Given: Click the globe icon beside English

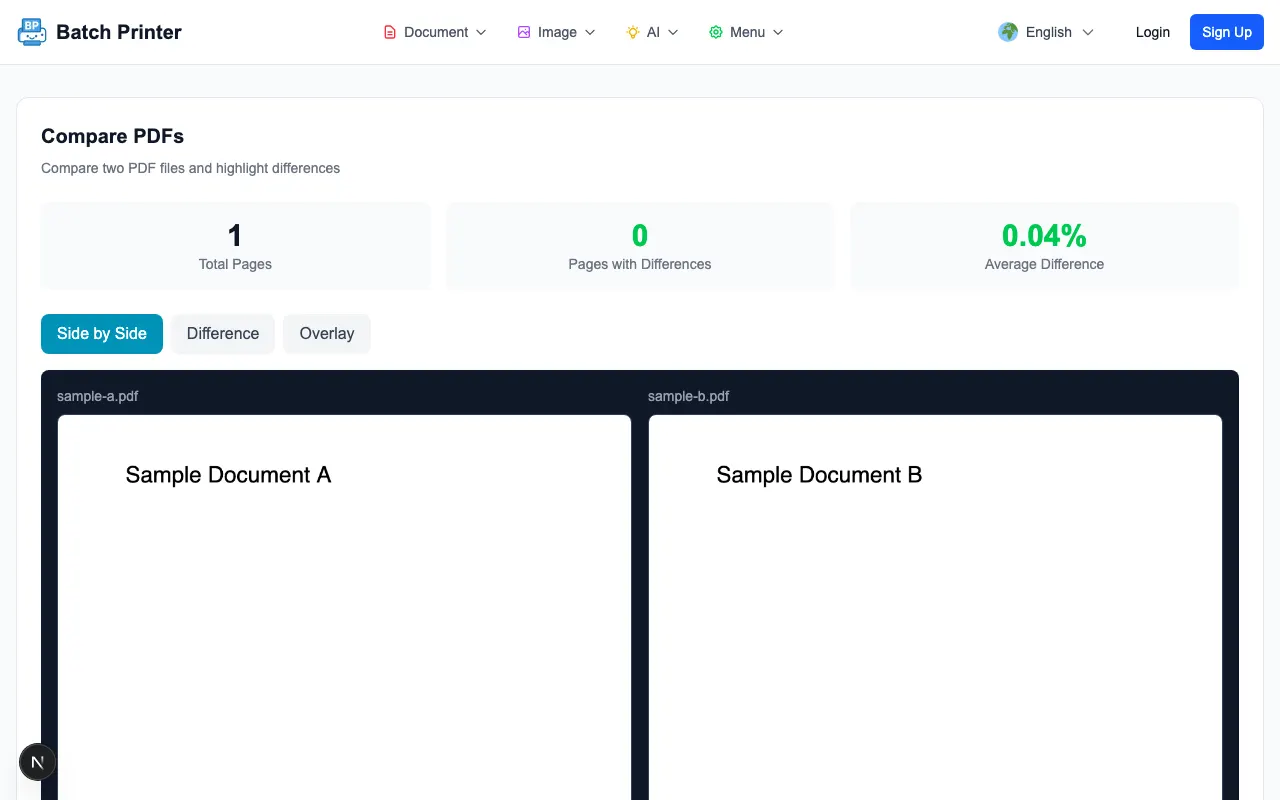Looking at the screenshot, I should pos(1008,32).
